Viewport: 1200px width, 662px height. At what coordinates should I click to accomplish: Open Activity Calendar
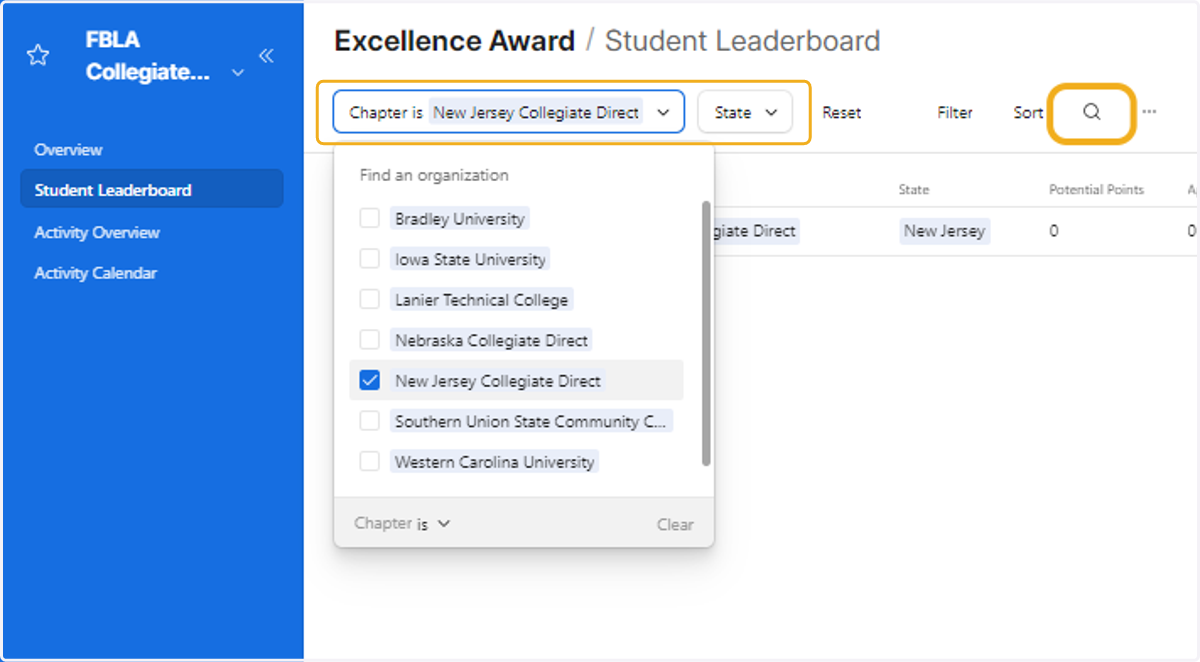coord(96,273)
